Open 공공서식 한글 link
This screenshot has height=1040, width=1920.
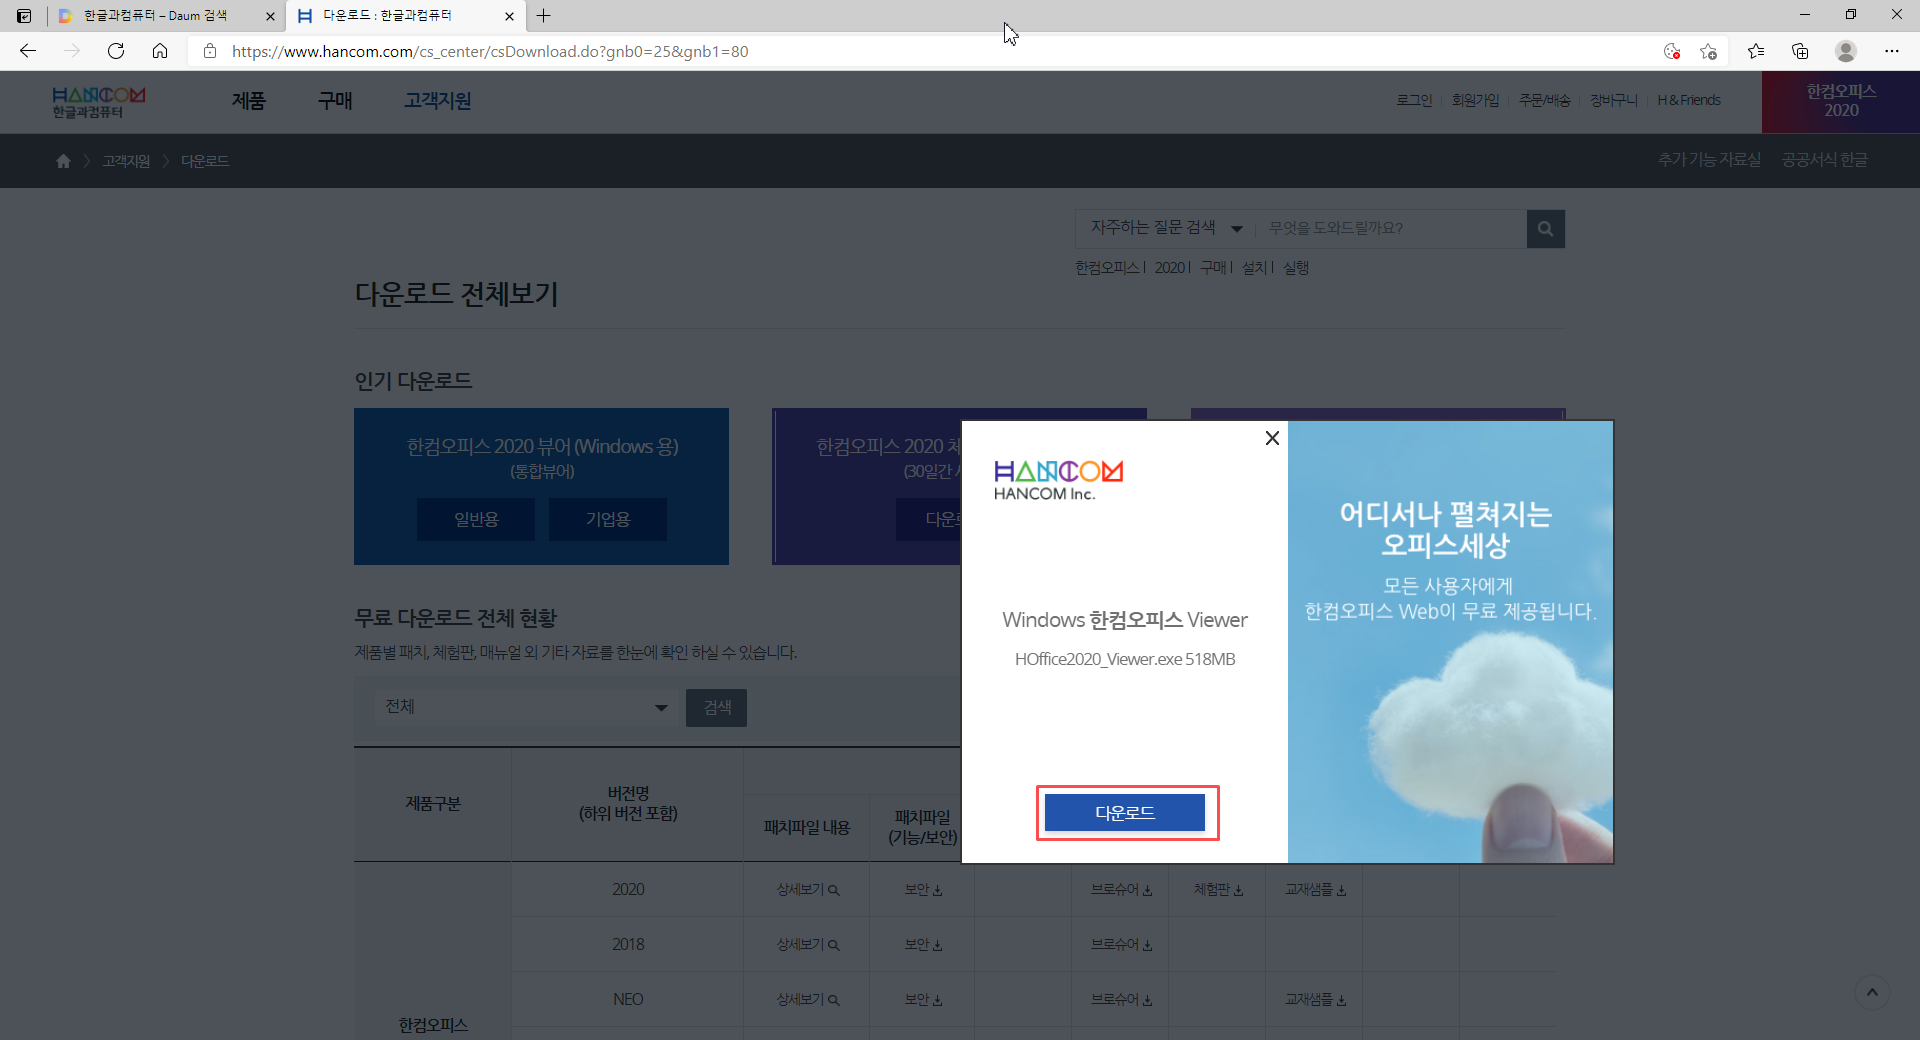1824,160
